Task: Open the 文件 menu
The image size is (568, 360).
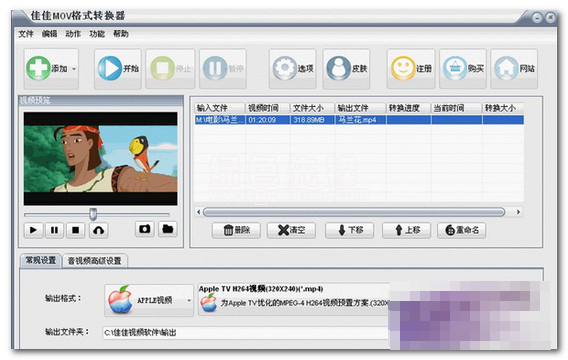Action: (x=26, y=34)
